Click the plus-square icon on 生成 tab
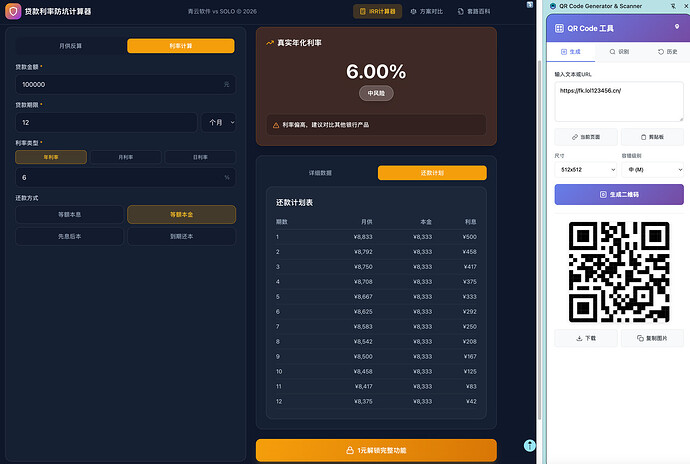The image size is (690, 464). coord(564,52)
